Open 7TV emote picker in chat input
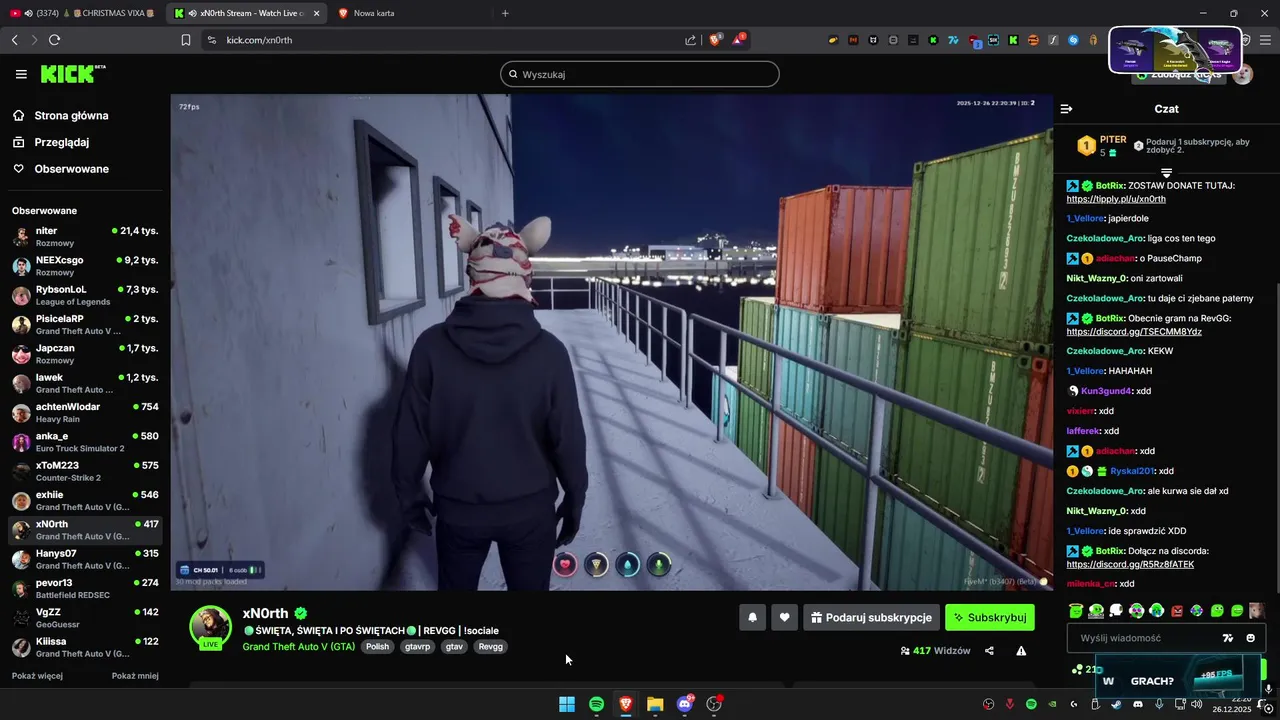Viewport: 1280px width, 720px height. coord(1228,638)
